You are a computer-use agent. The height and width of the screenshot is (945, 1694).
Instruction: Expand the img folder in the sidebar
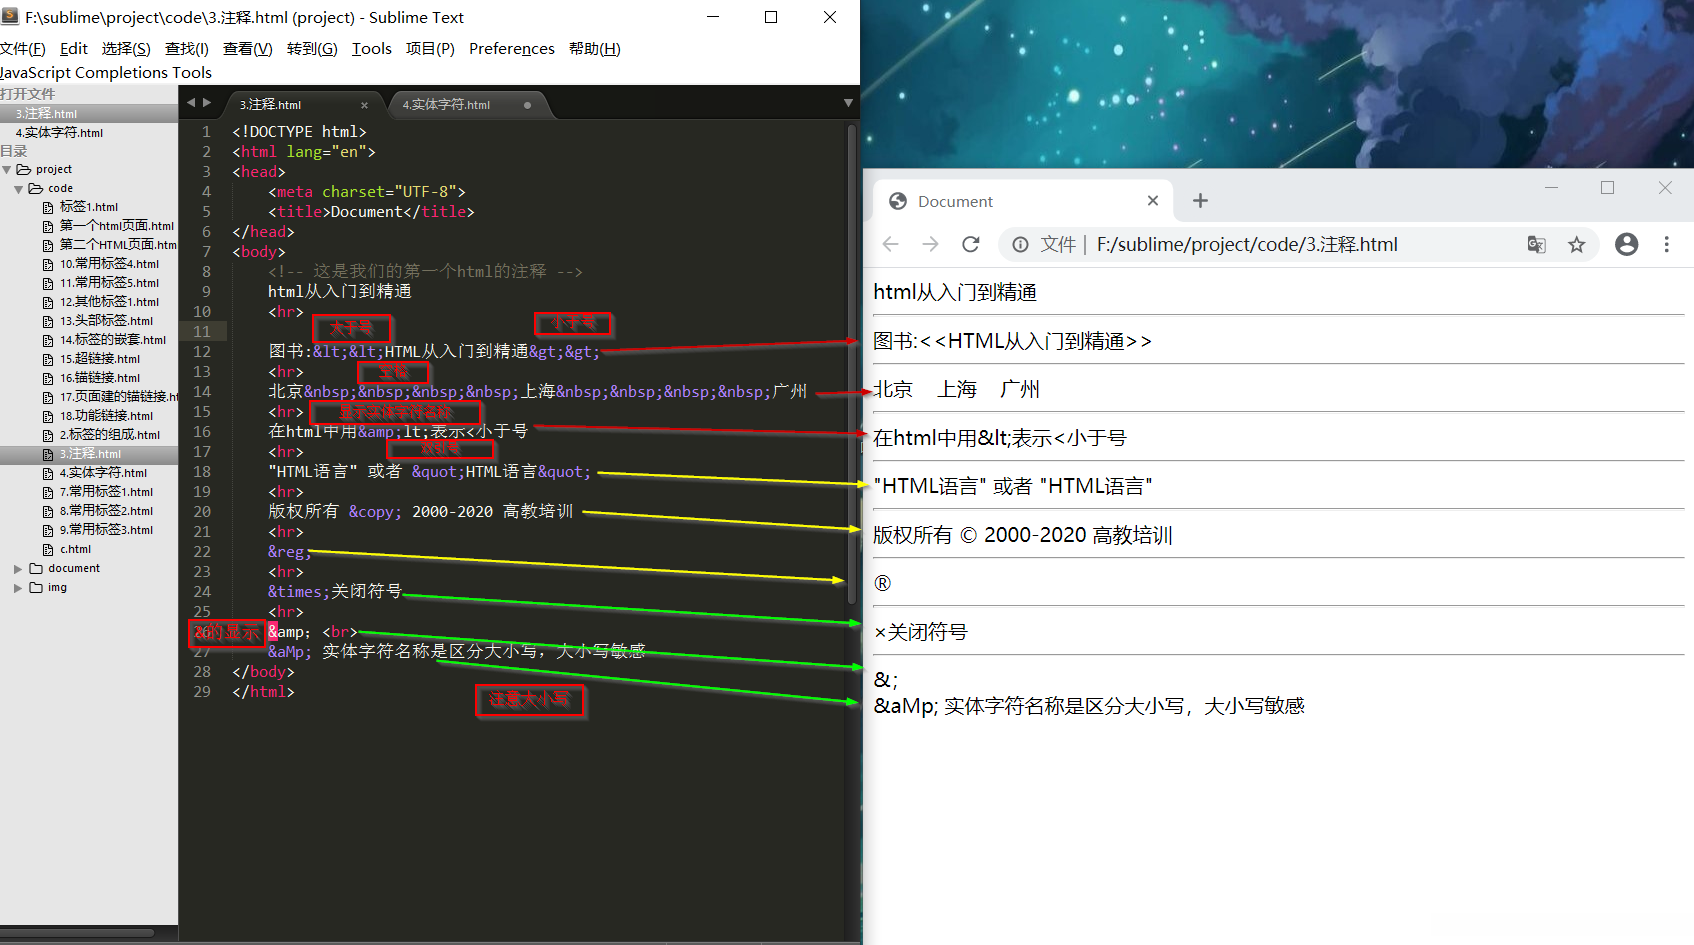pyautogui.click(x=17, y=587)
